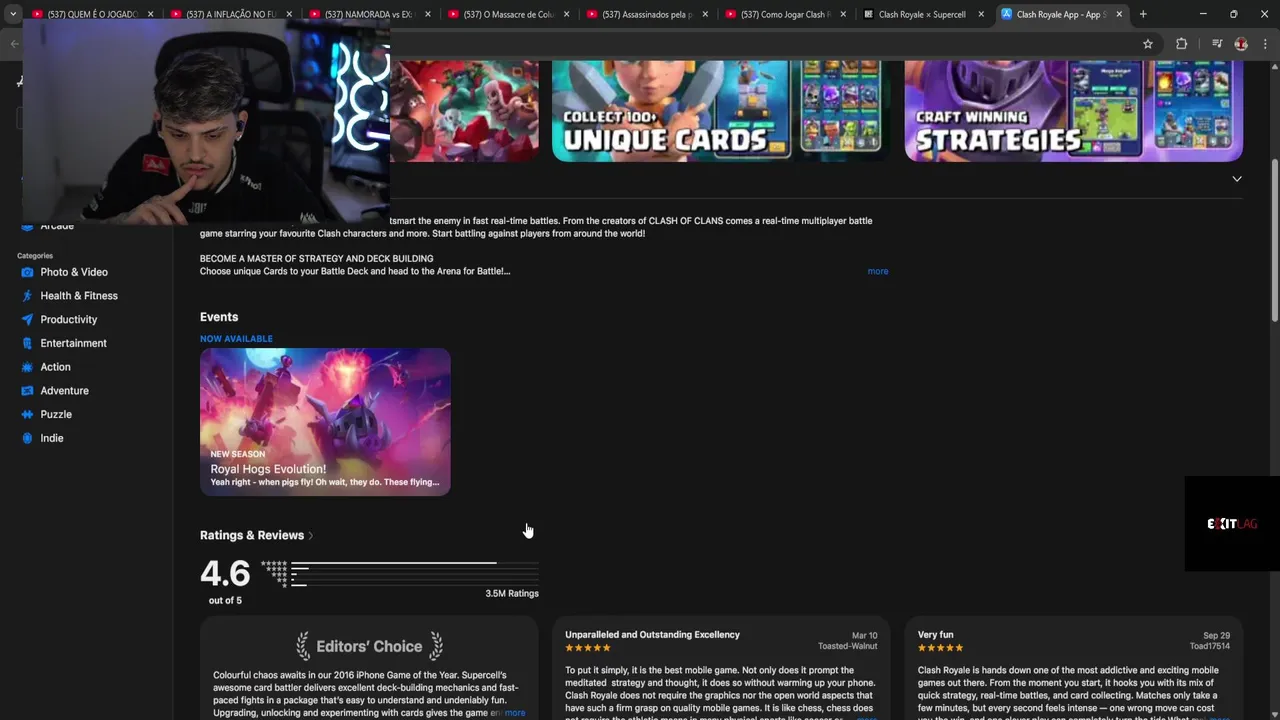Click the page vertical scrollbar thumb
The width and height of the screenshot is (1280, 720).
(x=1275, y=240)
